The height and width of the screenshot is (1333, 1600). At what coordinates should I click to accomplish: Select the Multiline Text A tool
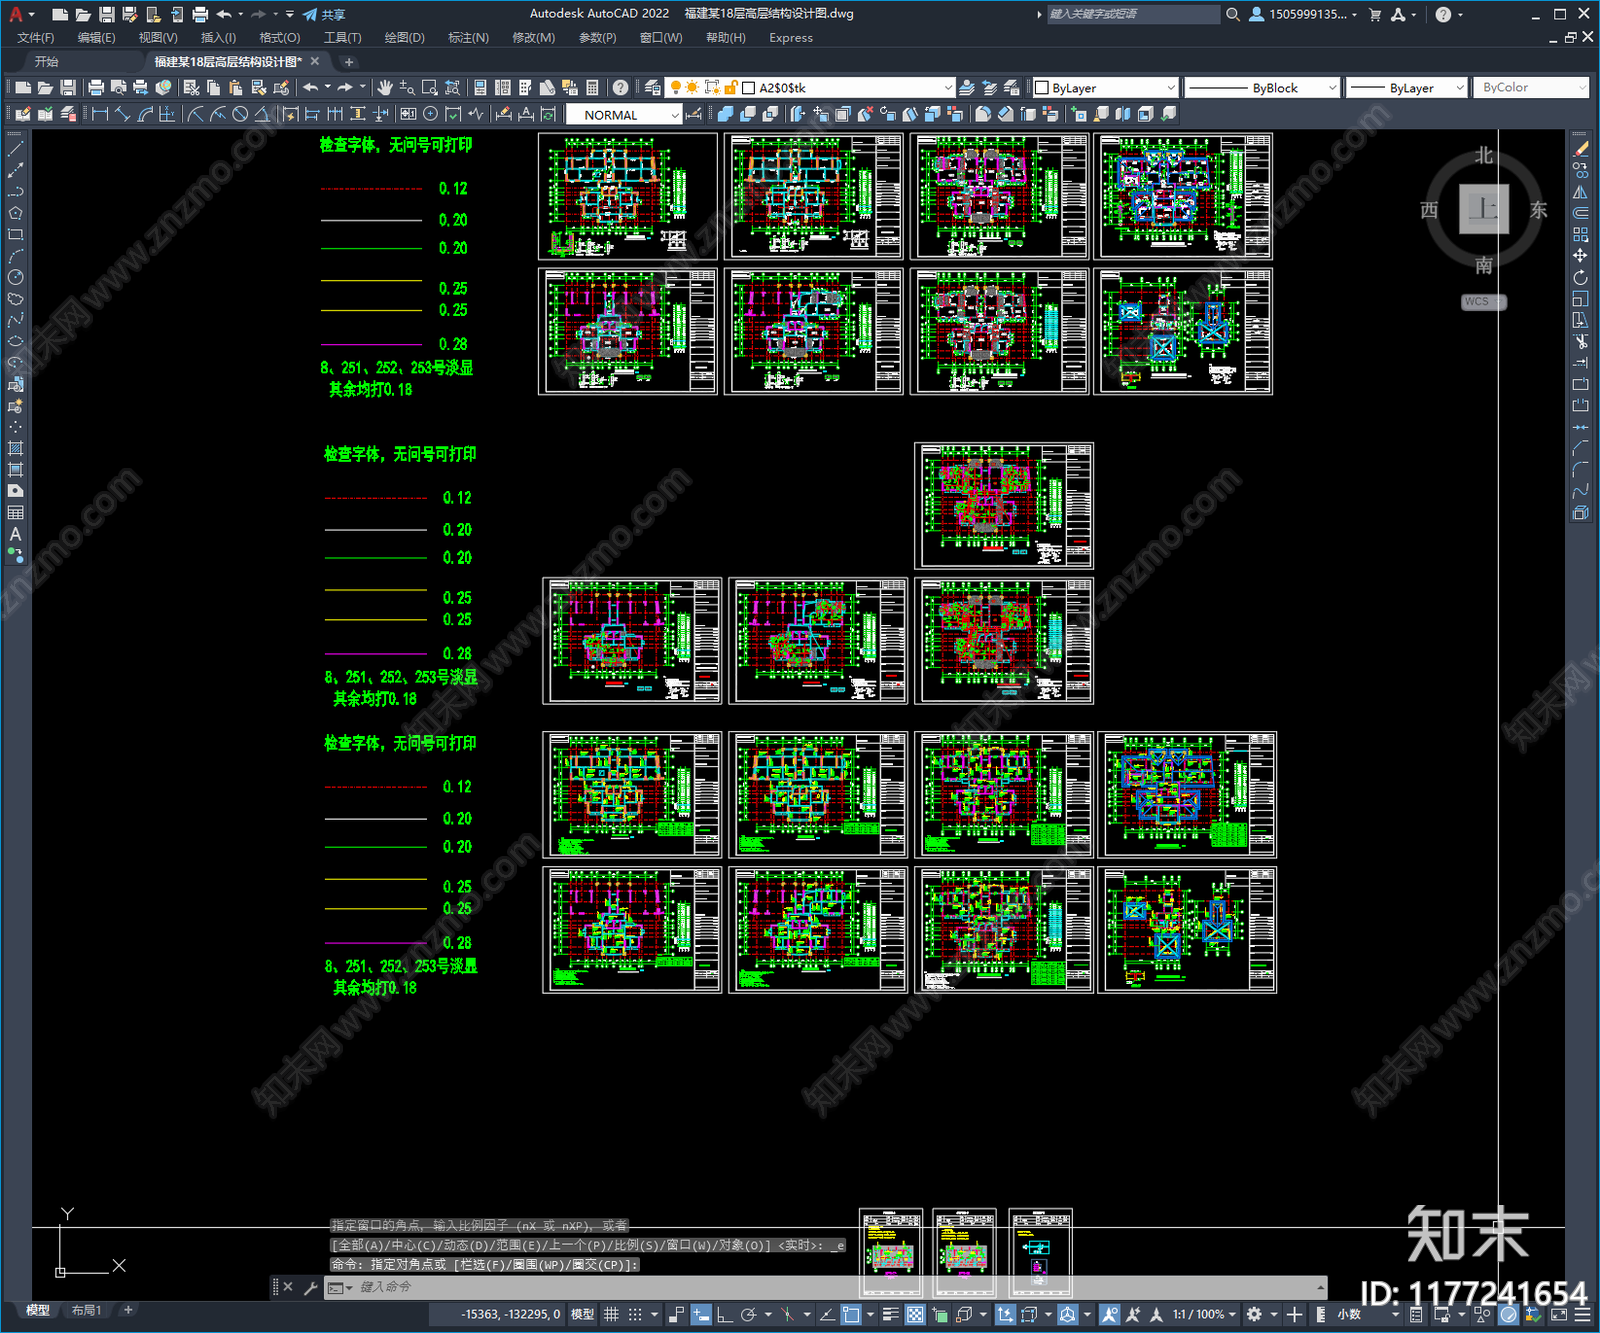click(x=15, y=534)
